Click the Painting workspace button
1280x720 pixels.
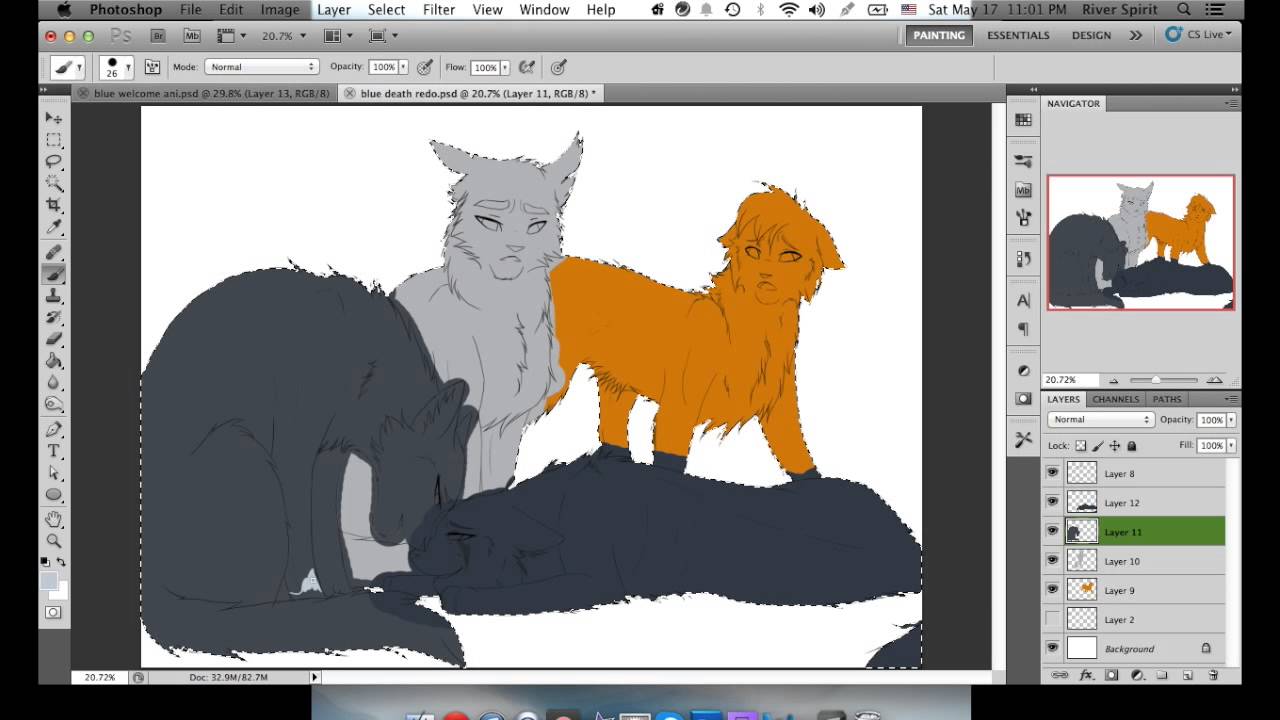pos(939,35)
